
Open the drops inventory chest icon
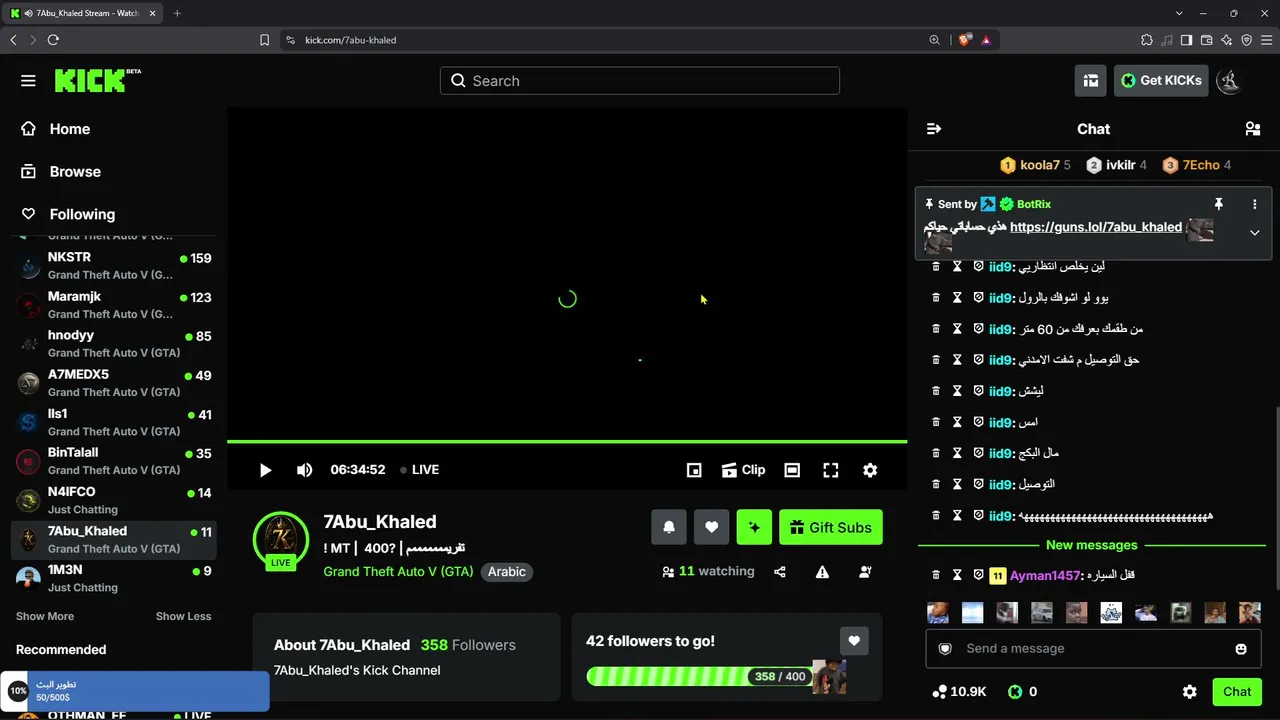pos(1091,81)
